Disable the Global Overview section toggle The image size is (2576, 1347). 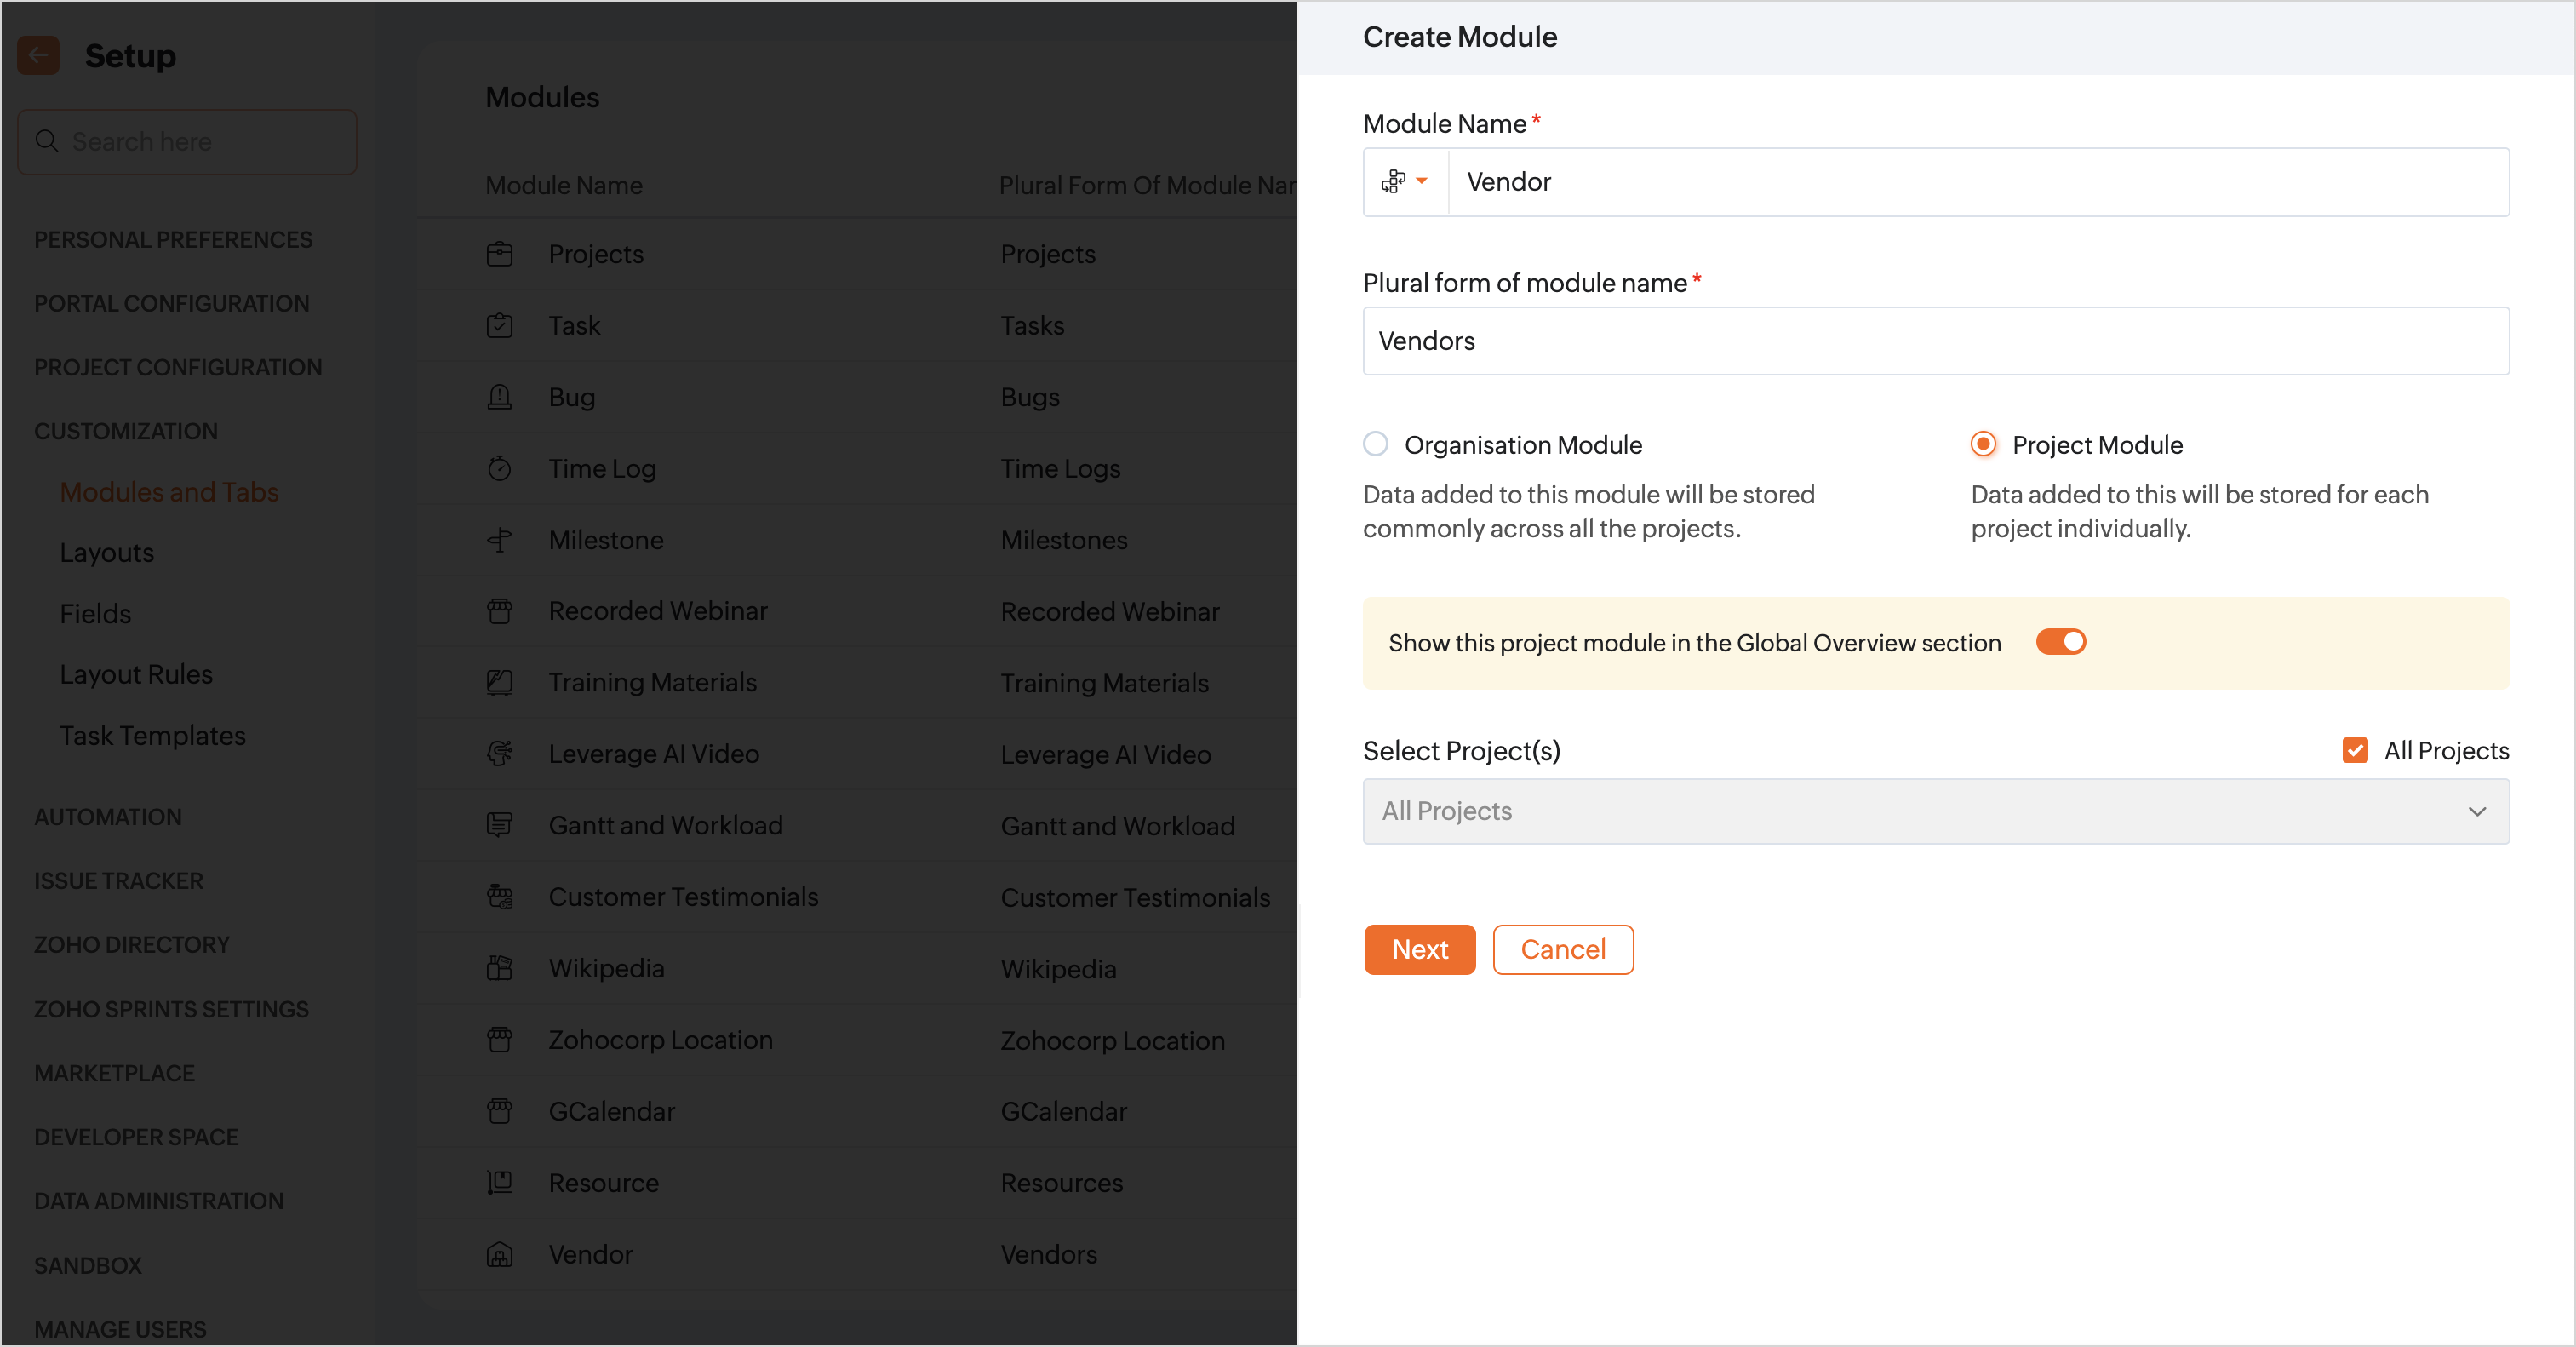click(2060, 642)
